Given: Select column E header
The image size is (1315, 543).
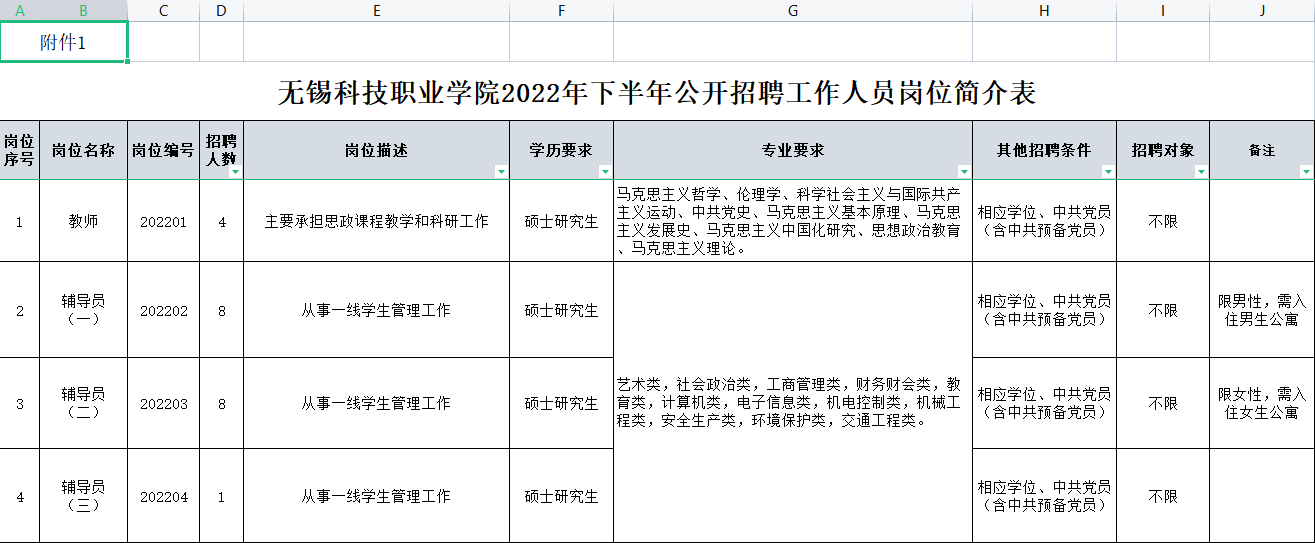Looking at the screenshot, I should tap(377, 10).
